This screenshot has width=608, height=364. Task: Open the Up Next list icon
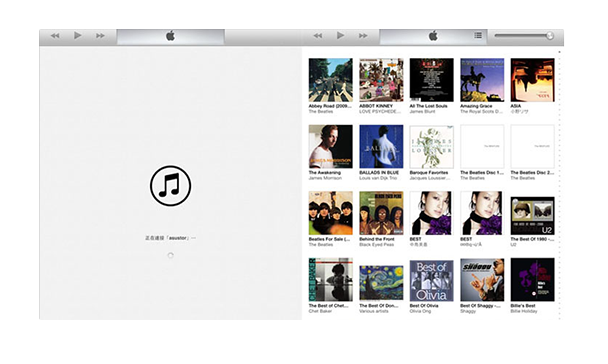point(478,35)
